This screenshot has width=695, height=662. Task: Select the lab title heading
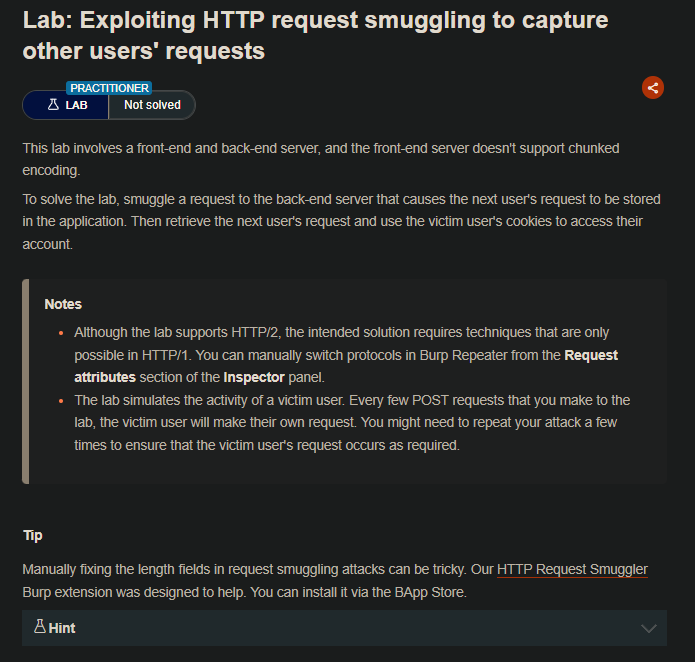[x=315, y=35]
